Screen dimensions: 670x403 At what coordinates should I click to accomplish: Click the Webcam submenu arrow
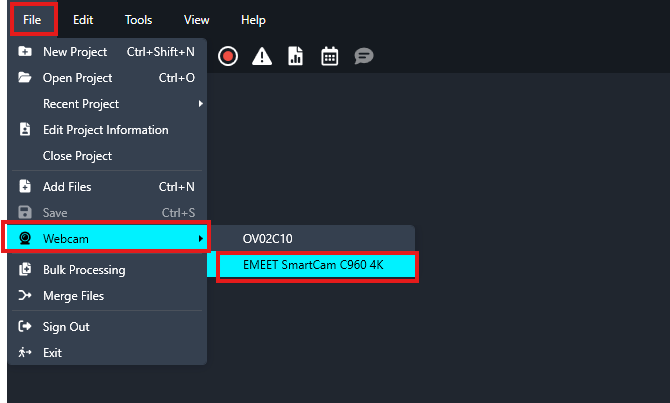click(x=201, y=238)
